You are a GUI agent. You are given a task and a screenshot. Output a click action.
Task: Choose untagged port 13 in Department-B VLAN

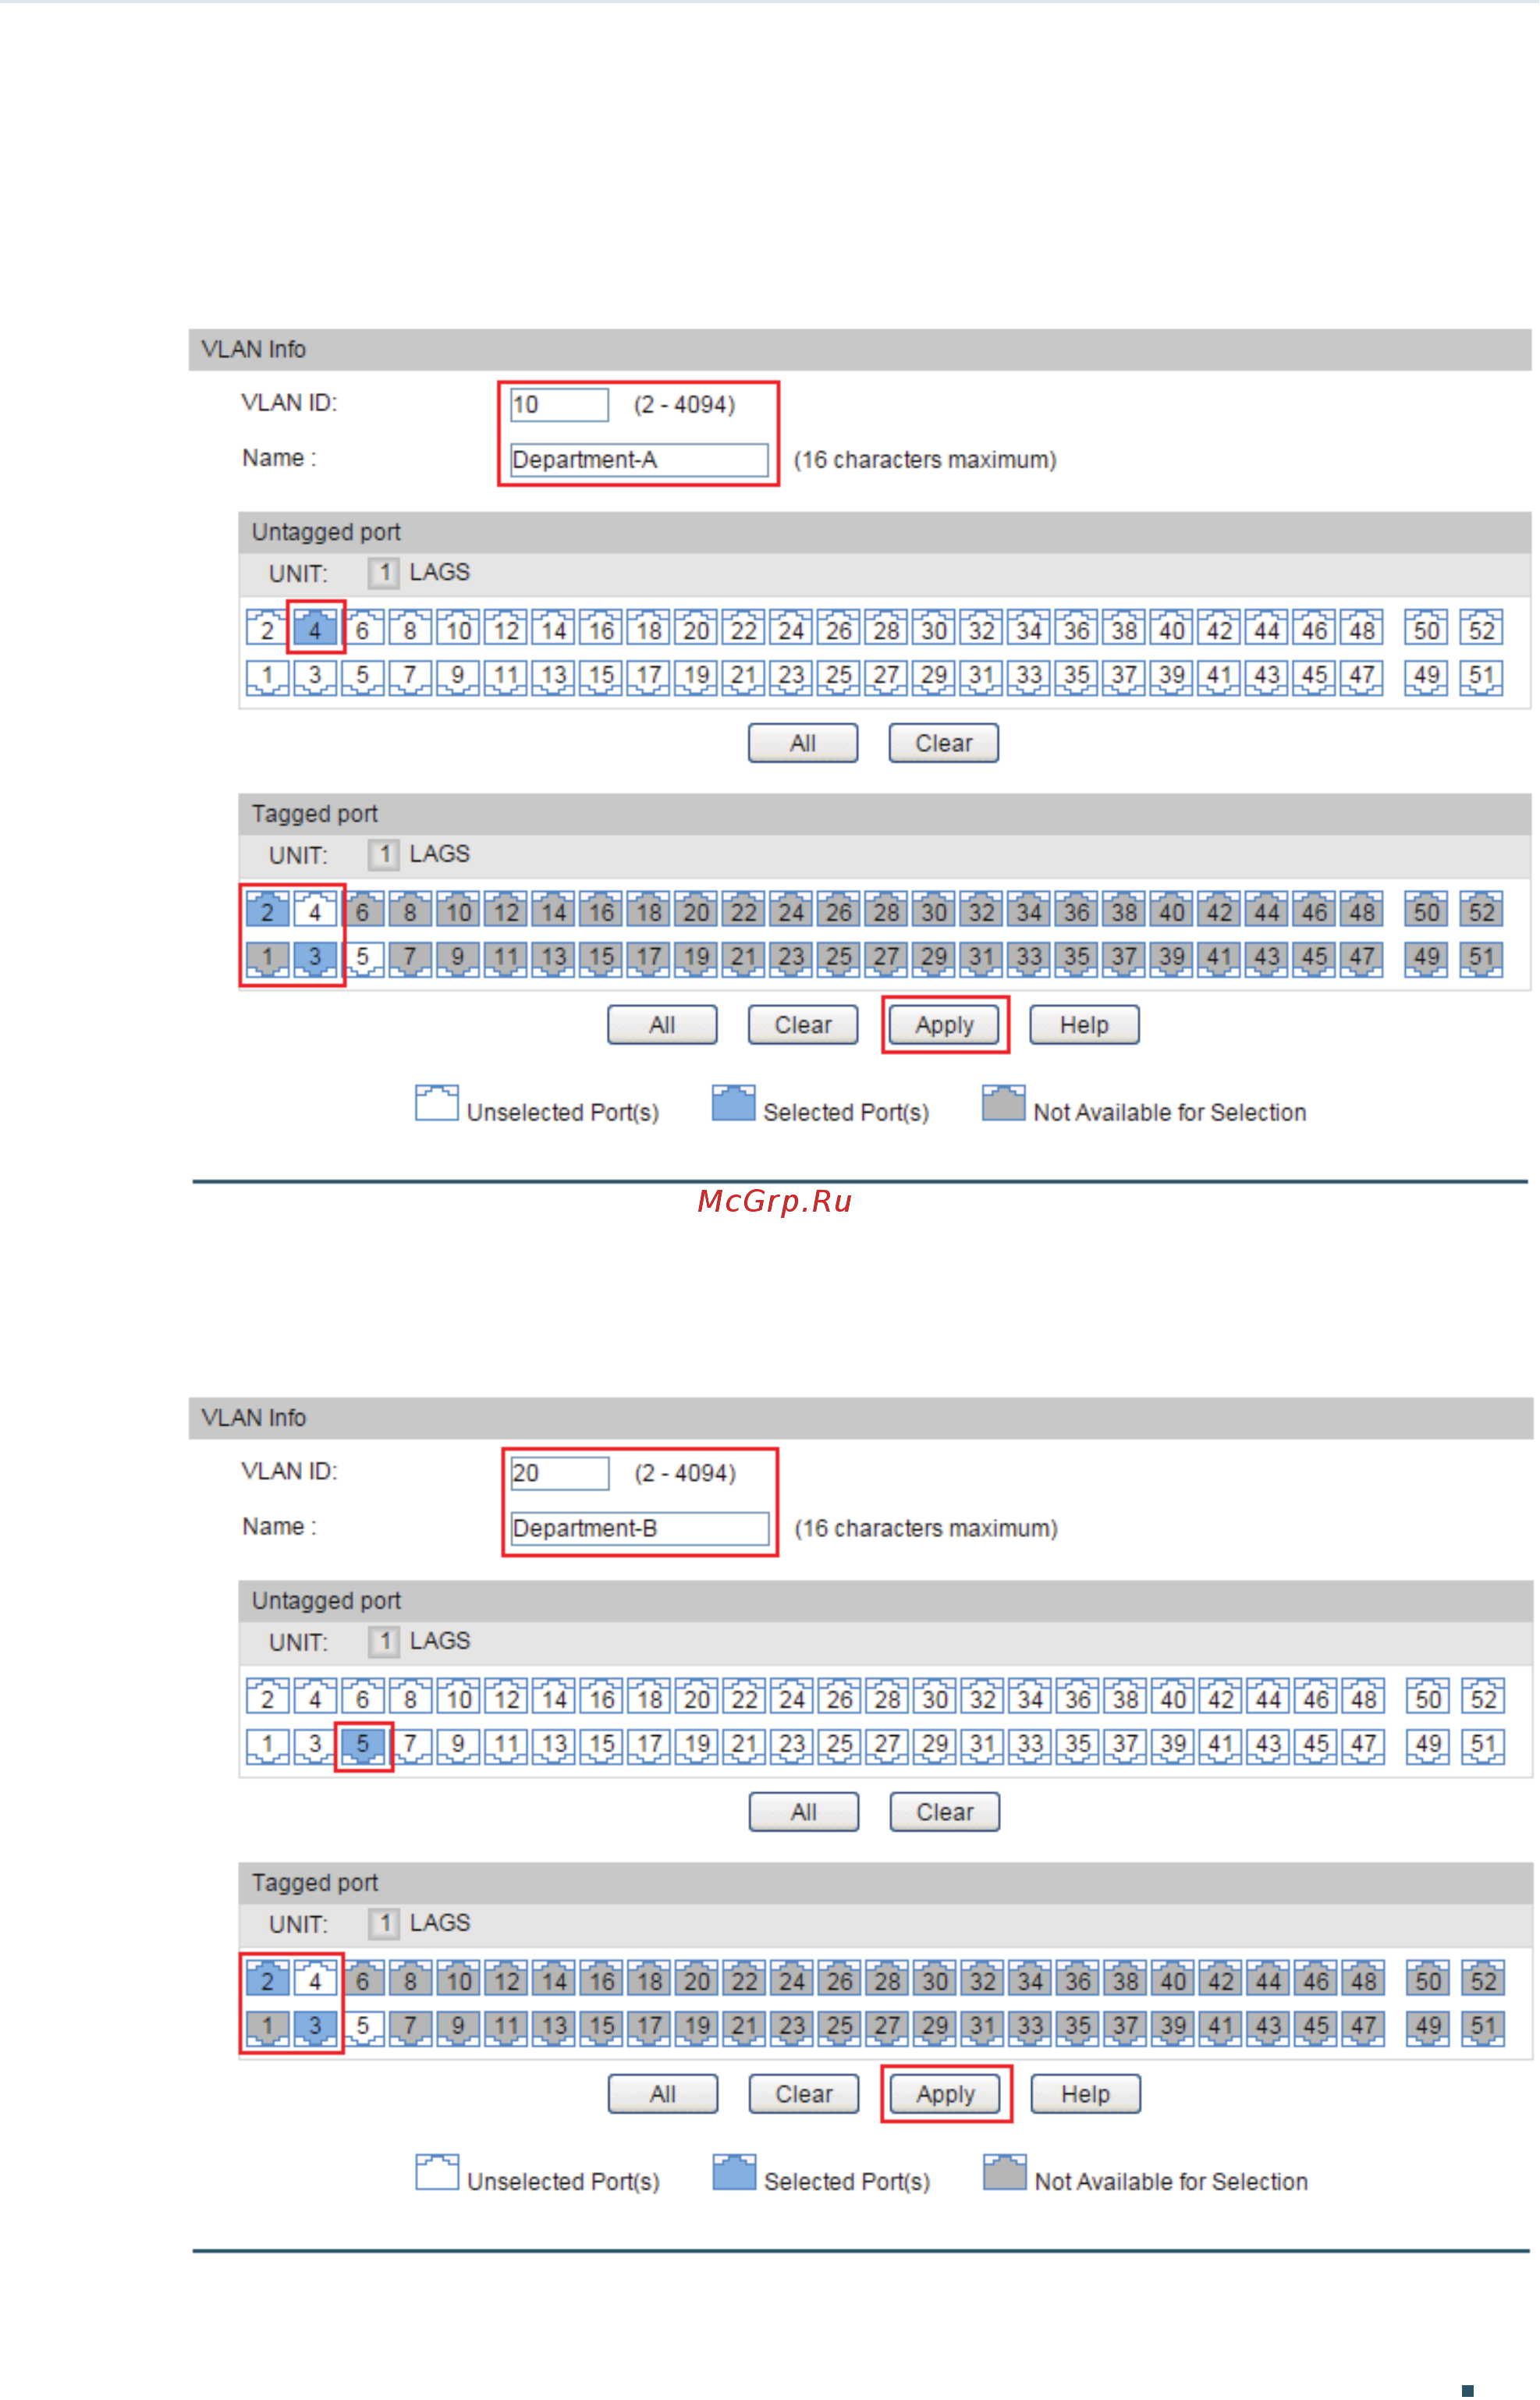[554, 1745]
